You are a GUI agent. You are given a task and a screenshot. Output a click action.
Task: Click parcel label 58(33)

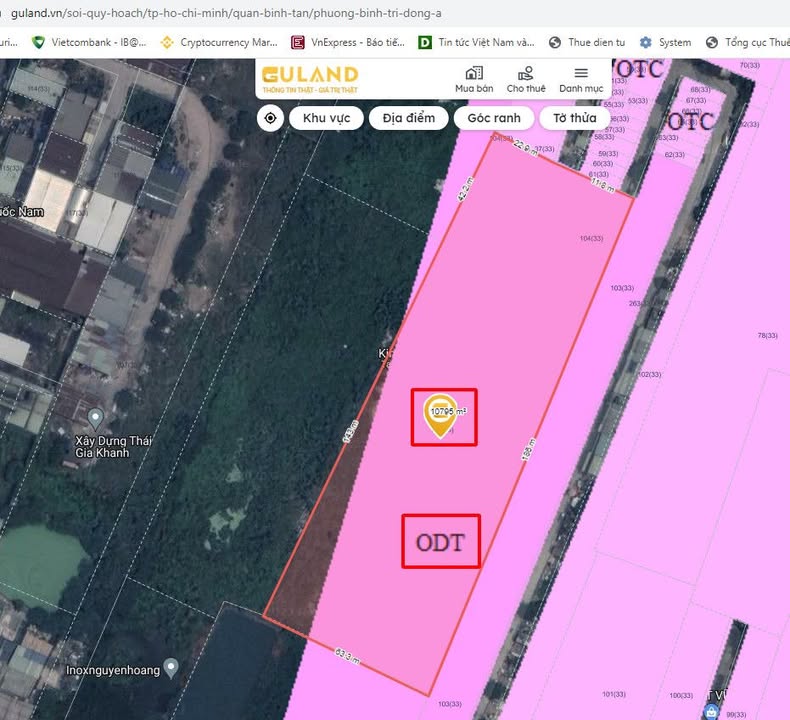point(604,137)
